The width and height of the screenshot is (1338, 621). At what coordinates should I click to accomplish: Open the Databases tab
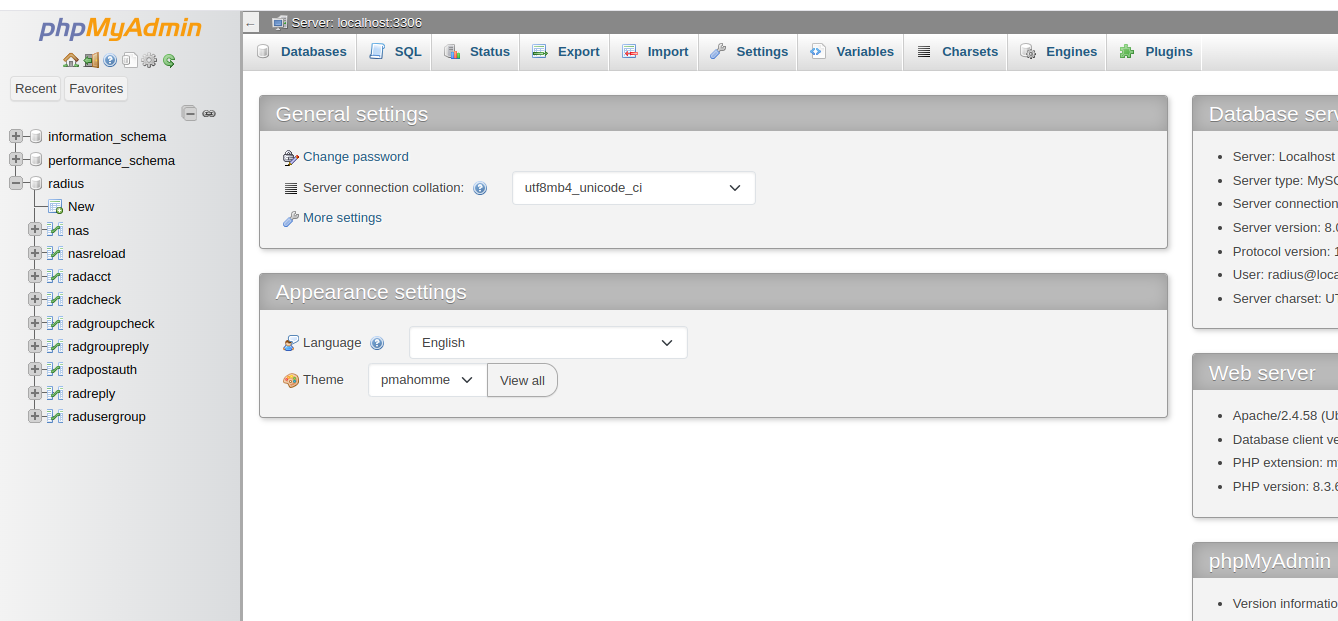point(300,52)
